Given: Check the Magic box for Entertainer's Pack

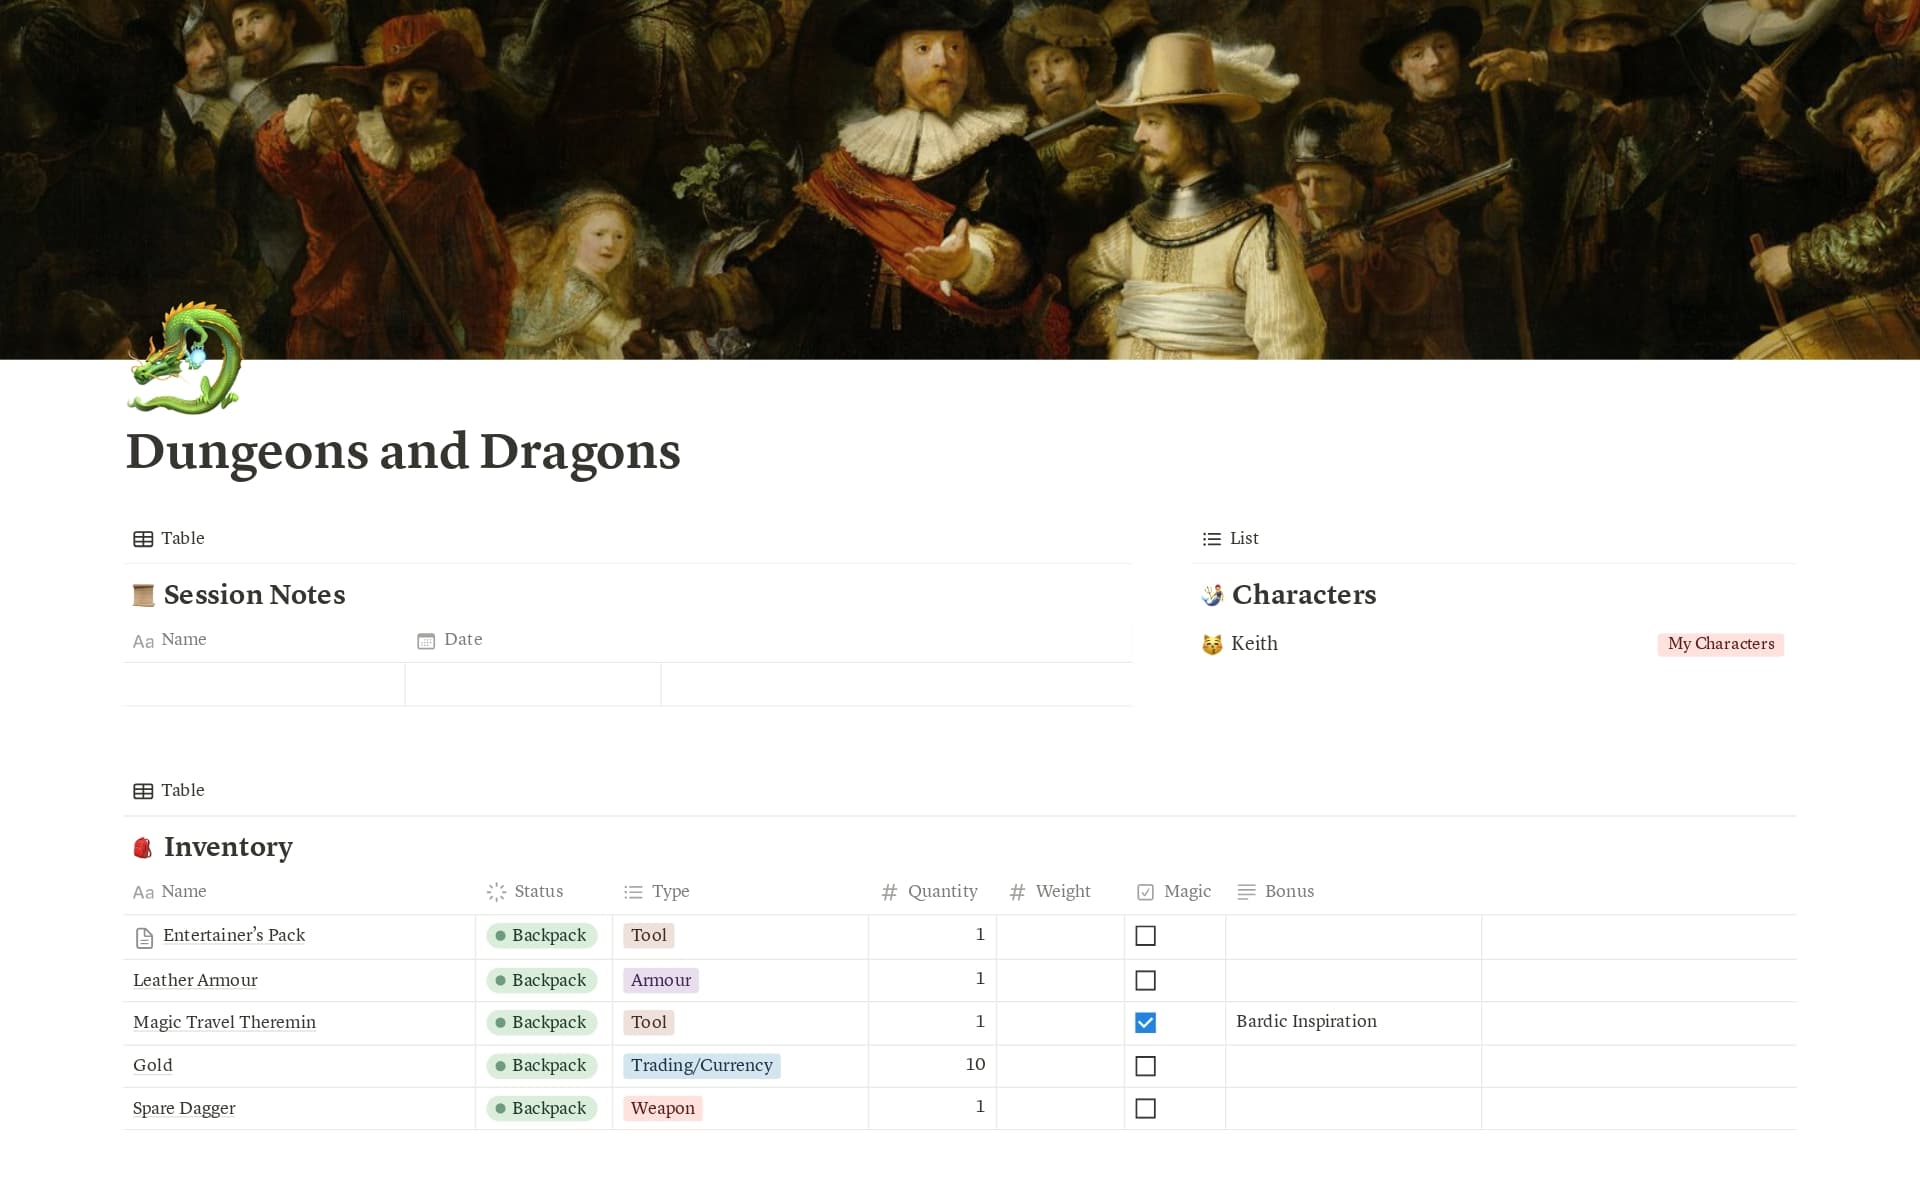Looking at the screenshot, I should click(x=1146, y=936).
